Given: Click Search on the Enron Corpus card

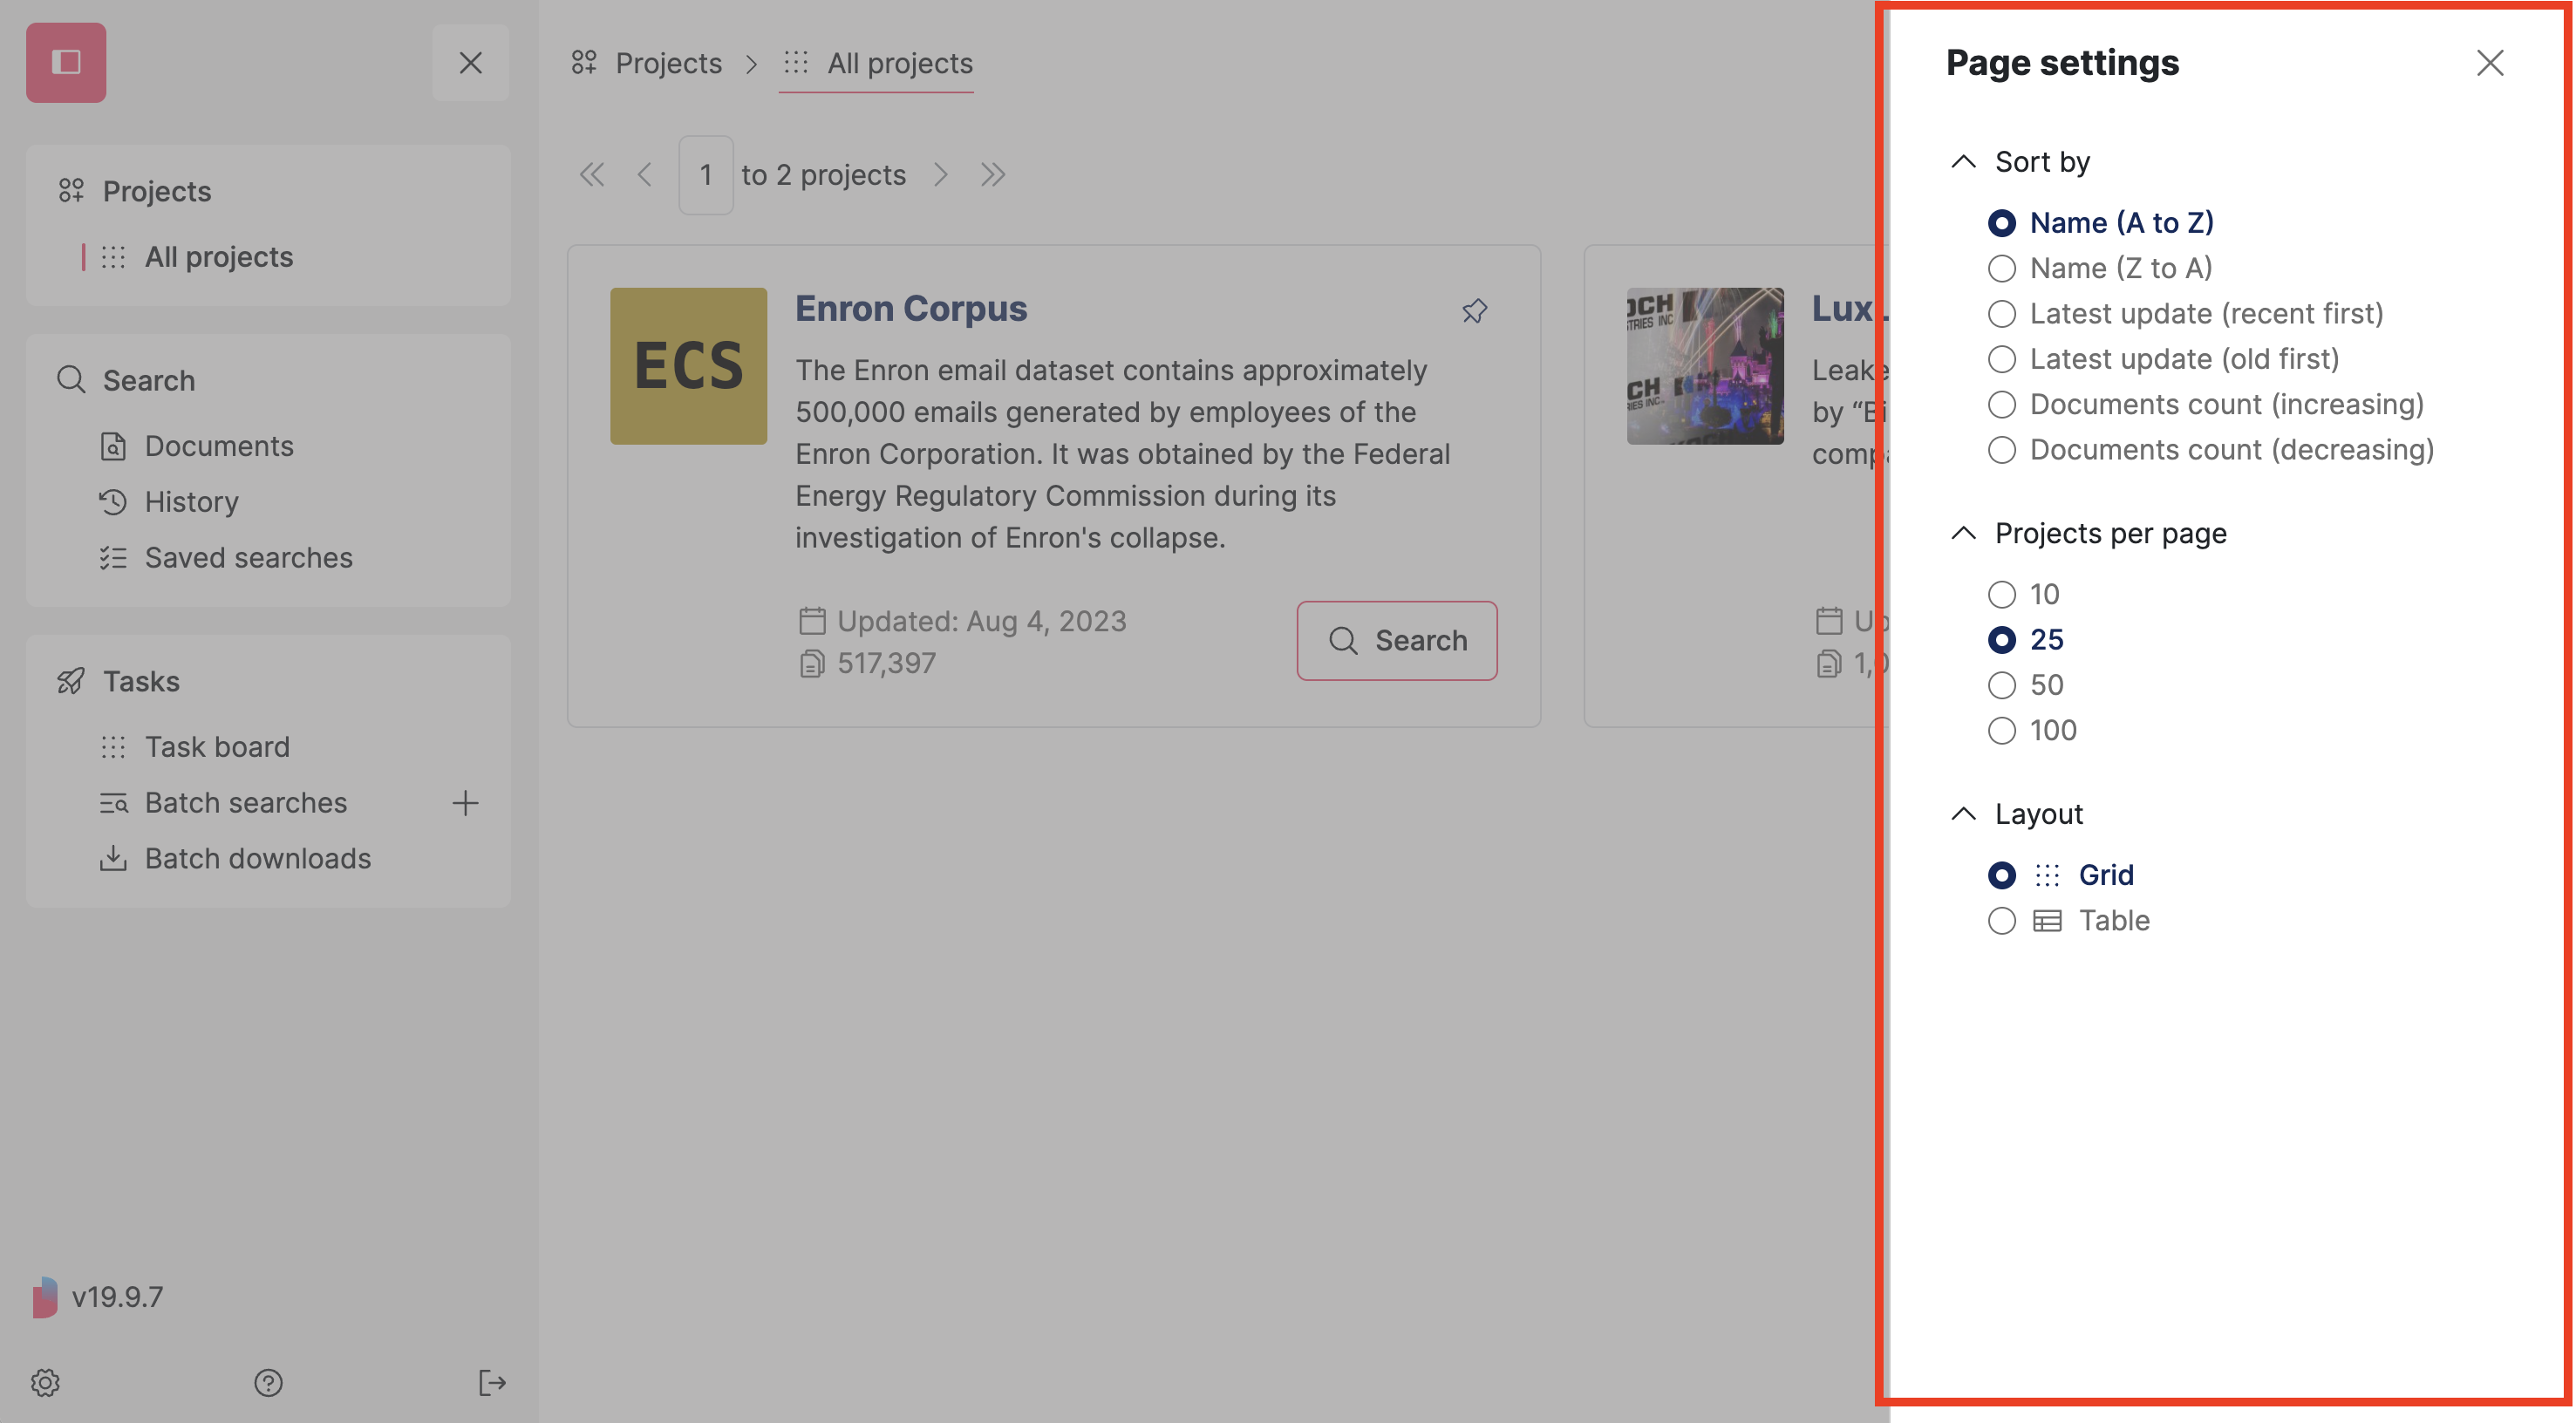Looking at the screenshot, I should 1397,640.
